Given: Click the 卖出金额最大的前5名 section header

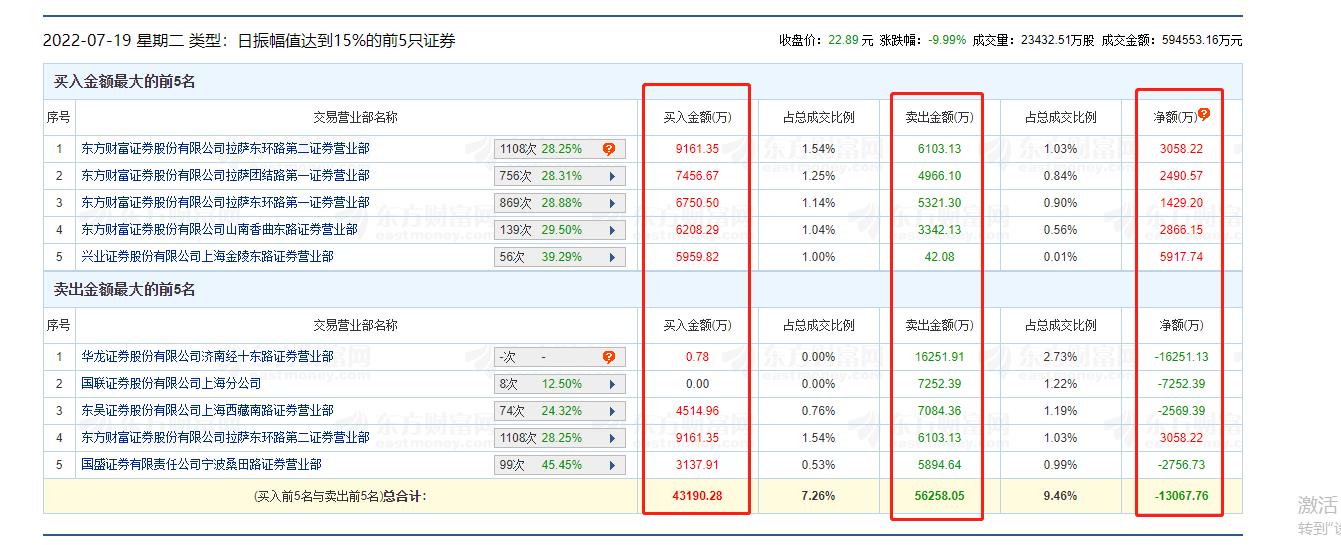Looking at the screenshot, I should [125, 289].
